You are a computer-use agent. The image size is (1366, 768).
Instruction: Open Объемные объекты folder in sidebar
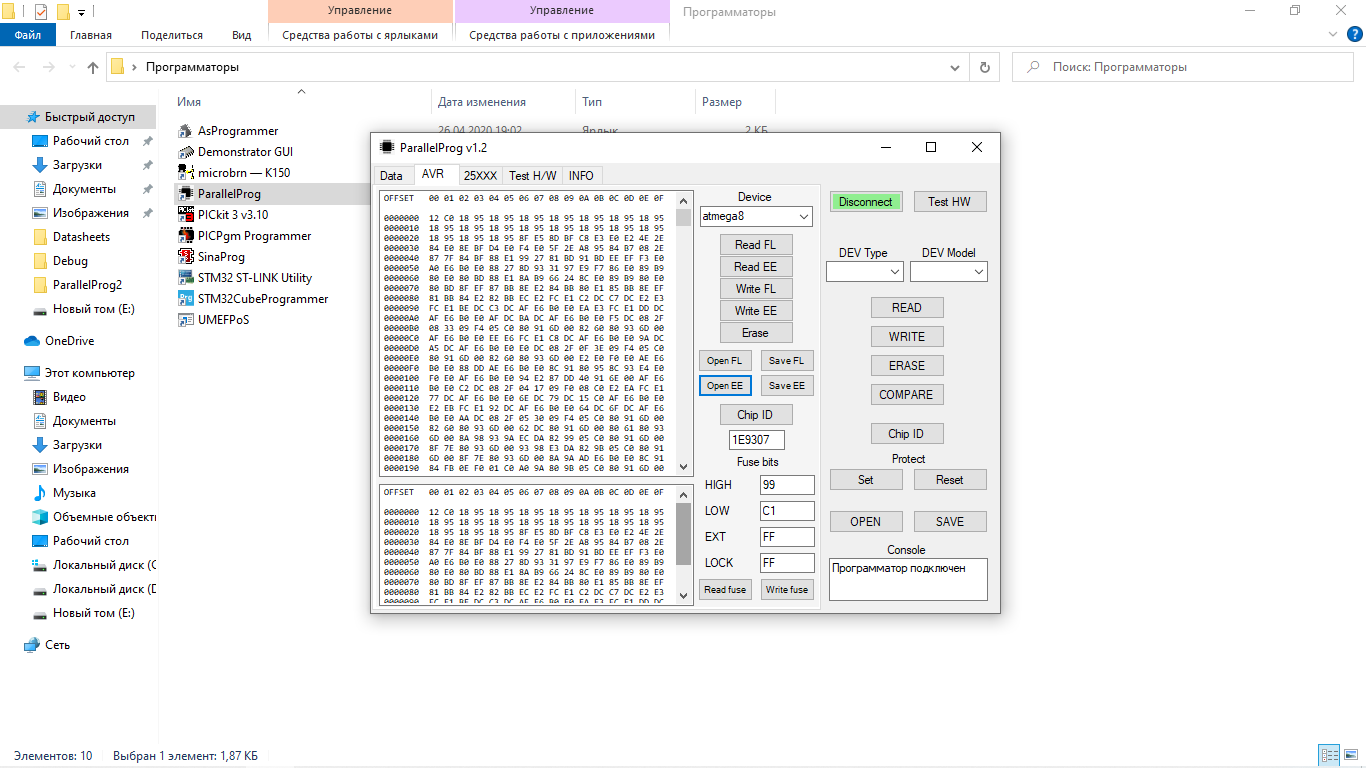pyautogui.click(x=94, y=517)
